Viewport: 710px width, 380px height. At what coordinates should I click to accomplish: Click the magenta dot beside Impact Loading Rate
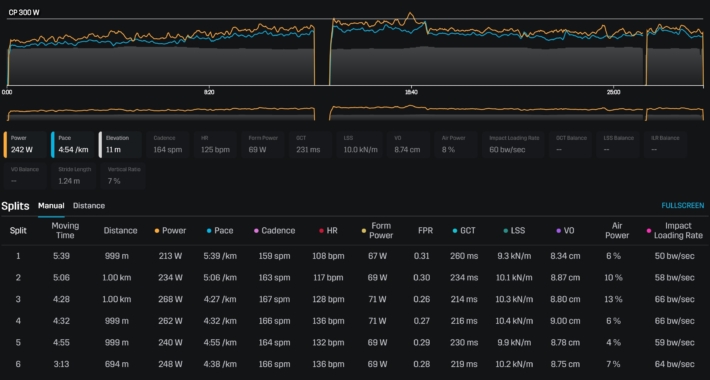click(649, 231)
